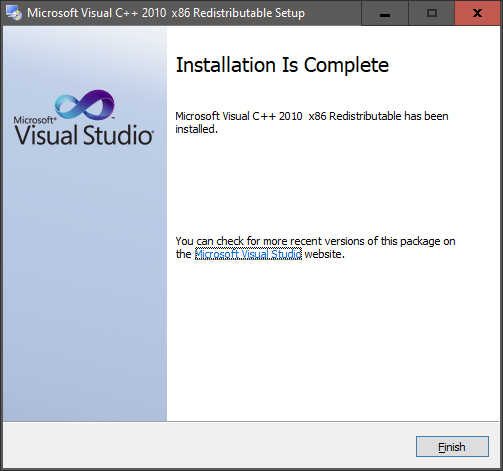Image resolution: width=503 pixels, height=471 pixels.
Task: Minimize the Redistributable Setup window
Action: pos(385,13)
